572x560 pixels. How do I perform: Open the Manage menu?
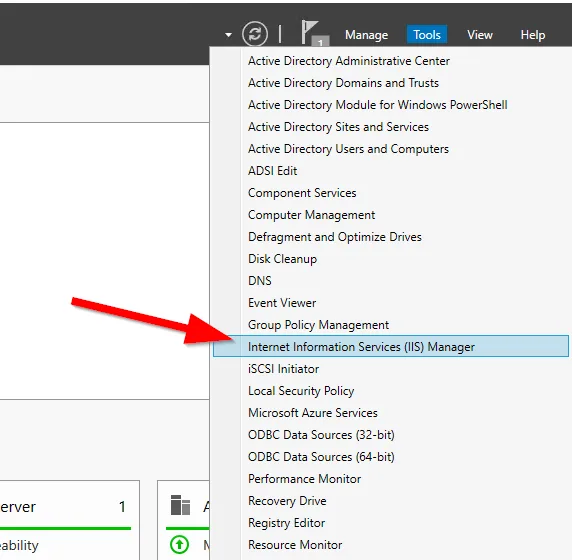366,35
